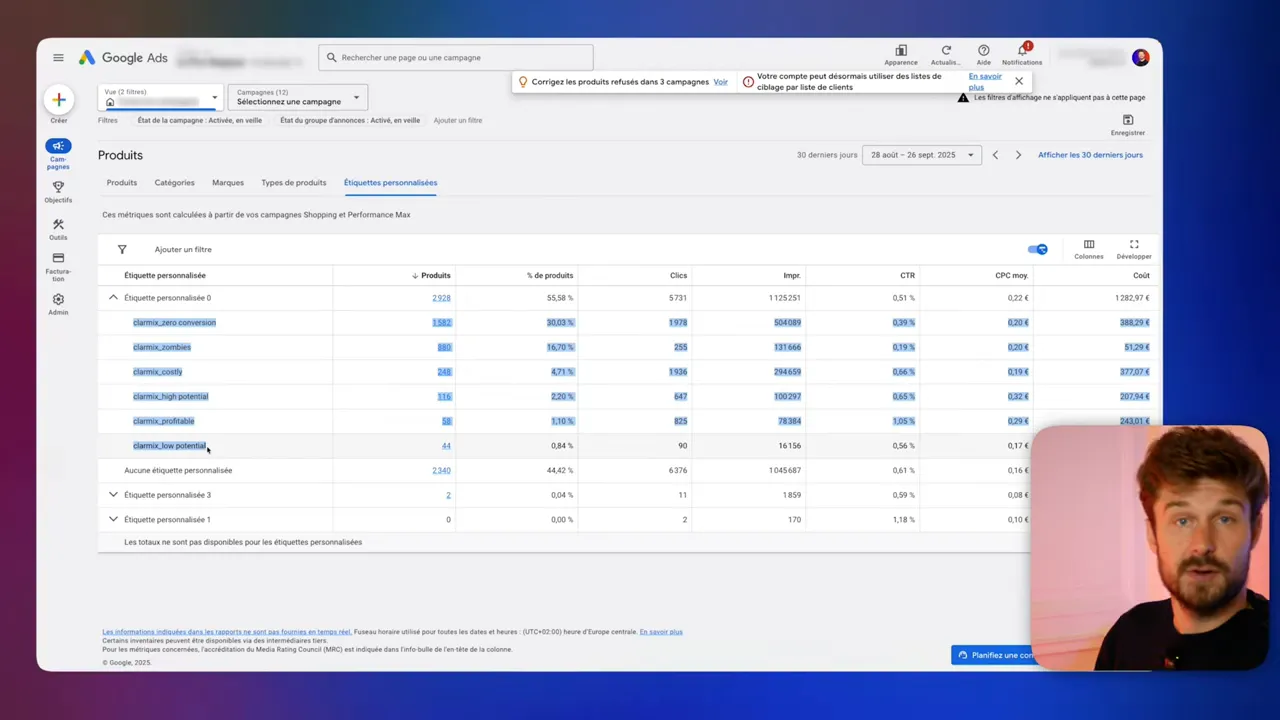Open the Facturation section
Image resolution: width=1280 pixels, height=720 pixels.
point(58,264)
